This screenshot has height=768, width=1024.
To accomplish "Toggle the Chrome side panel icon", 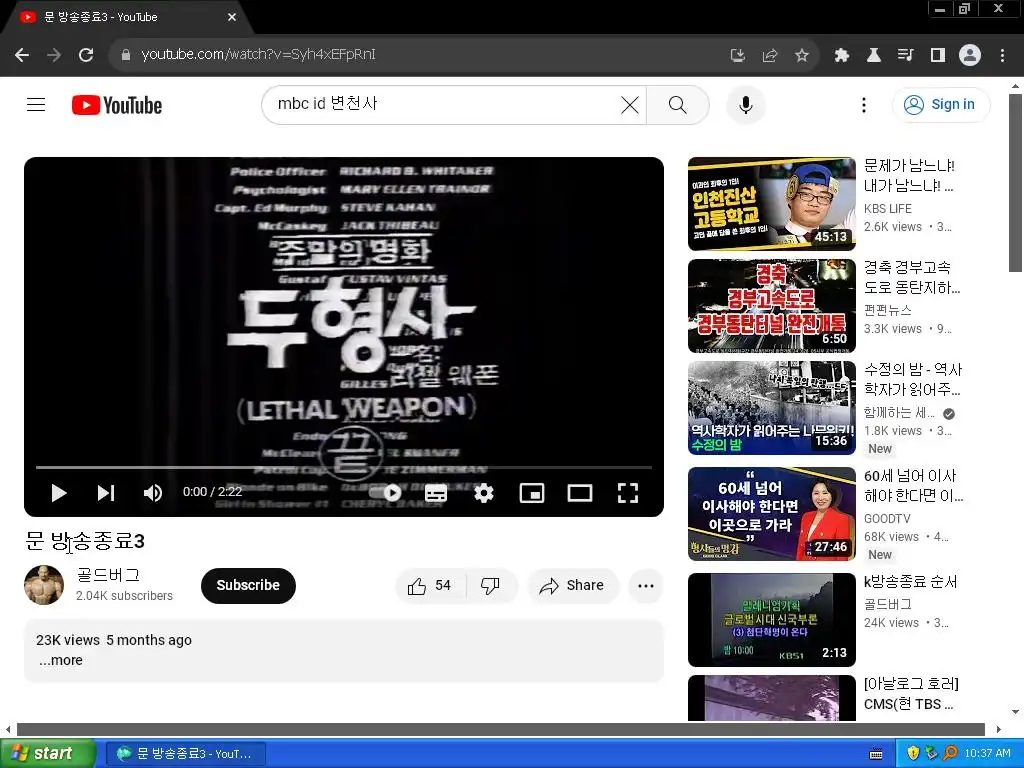I will coord(938,56).
